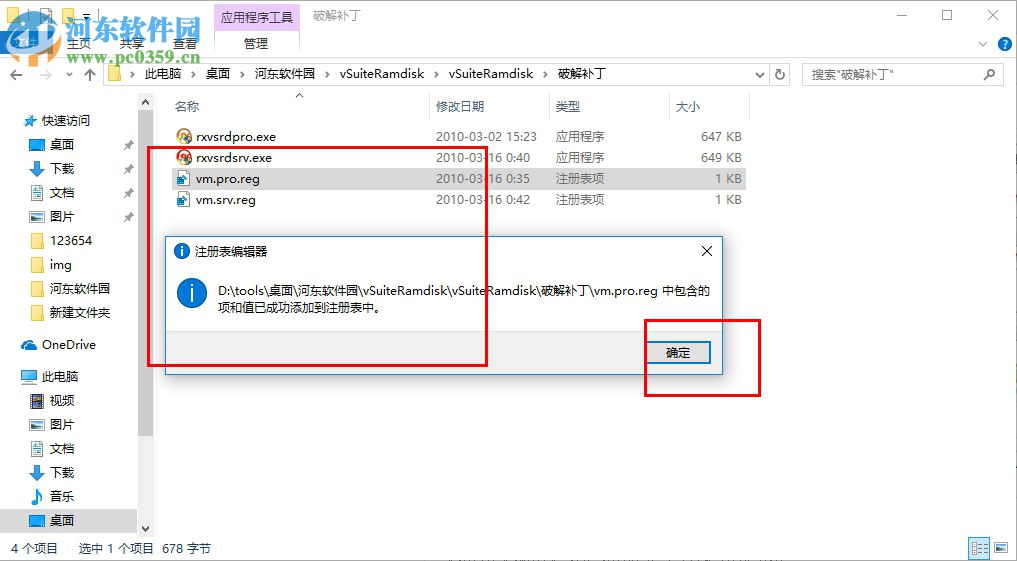Click the 2010-03-02 15:23 date cell
This screenshot has height=561, width=1017.
tap(486, 137)
